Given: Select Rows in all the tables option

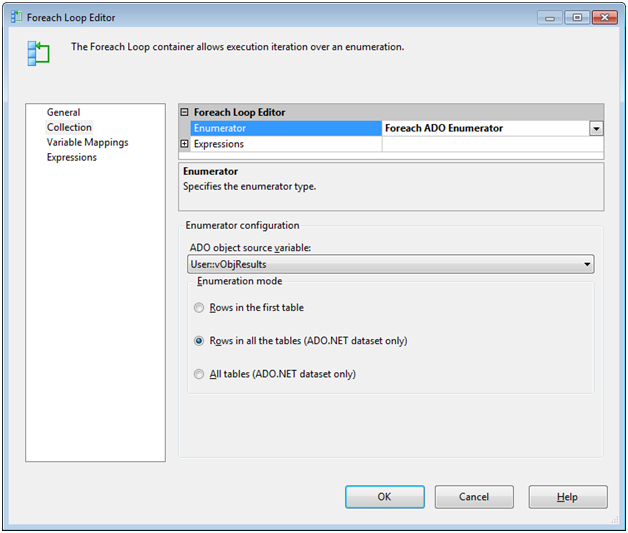Looking at the screenshot, I should click(200, 341).
